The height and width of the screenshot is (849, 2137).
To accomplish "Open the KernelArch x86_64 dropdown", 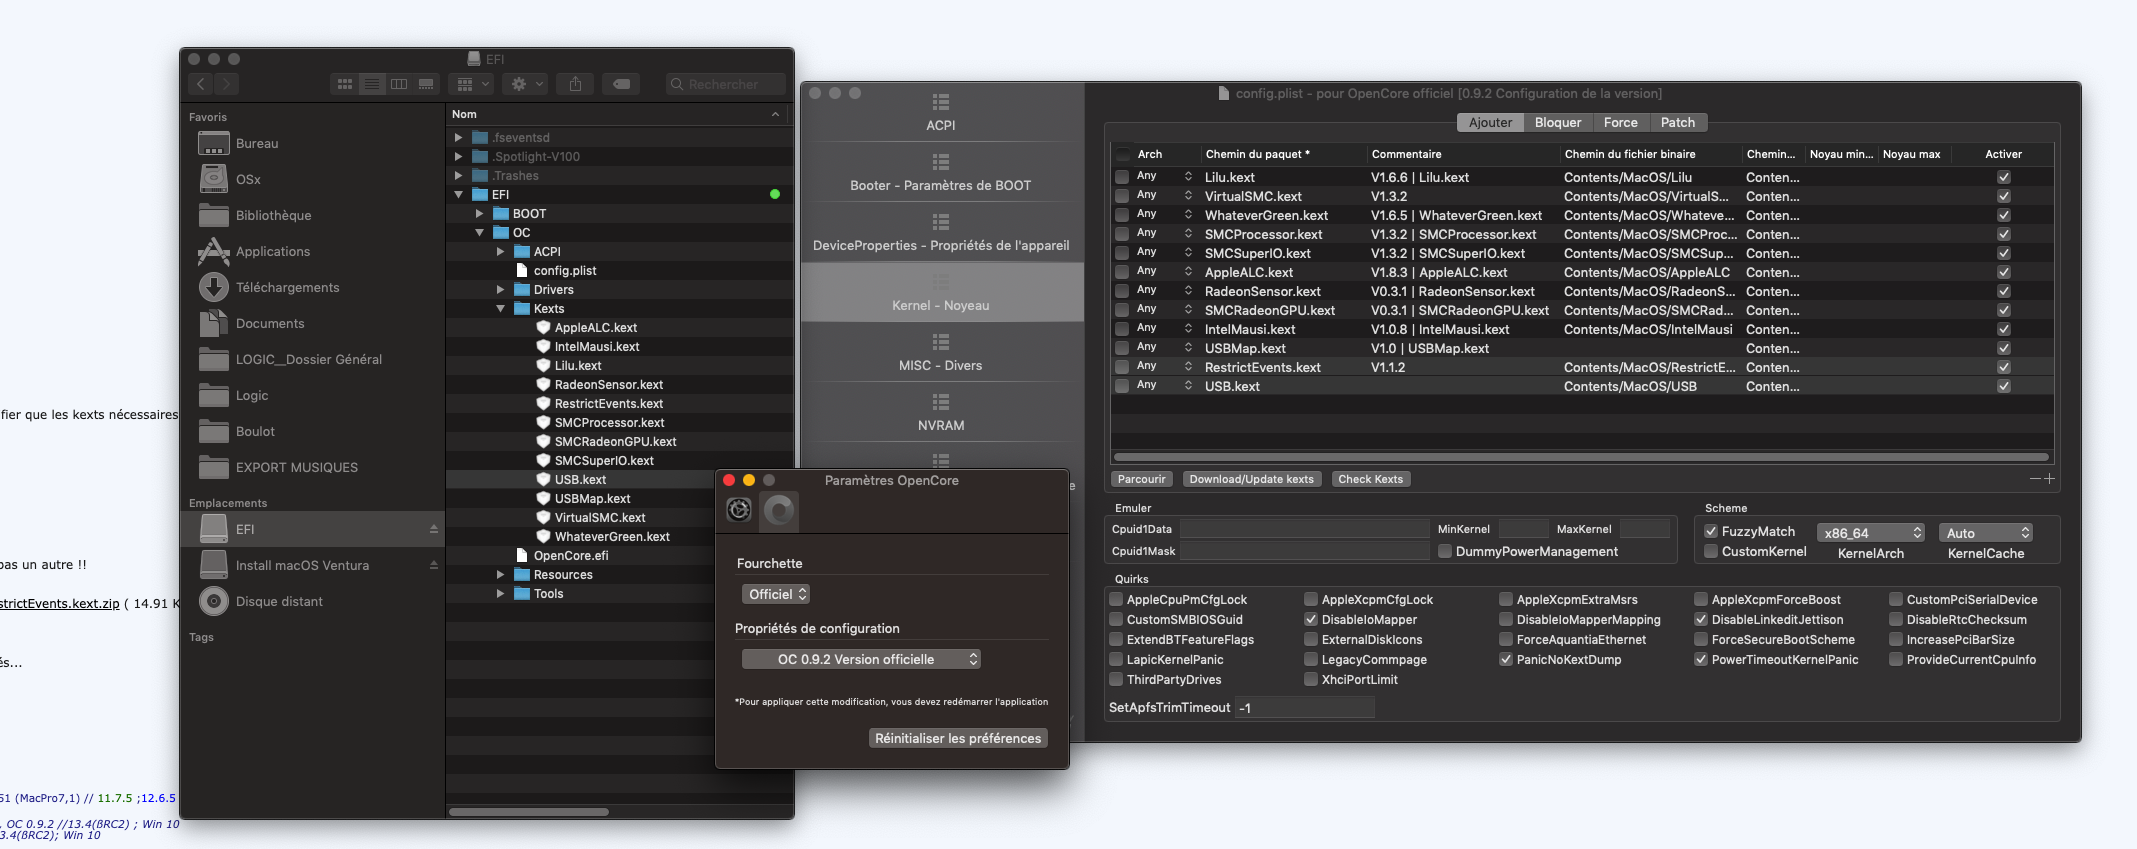I will pyautogui.click(x=1871, y=533).
